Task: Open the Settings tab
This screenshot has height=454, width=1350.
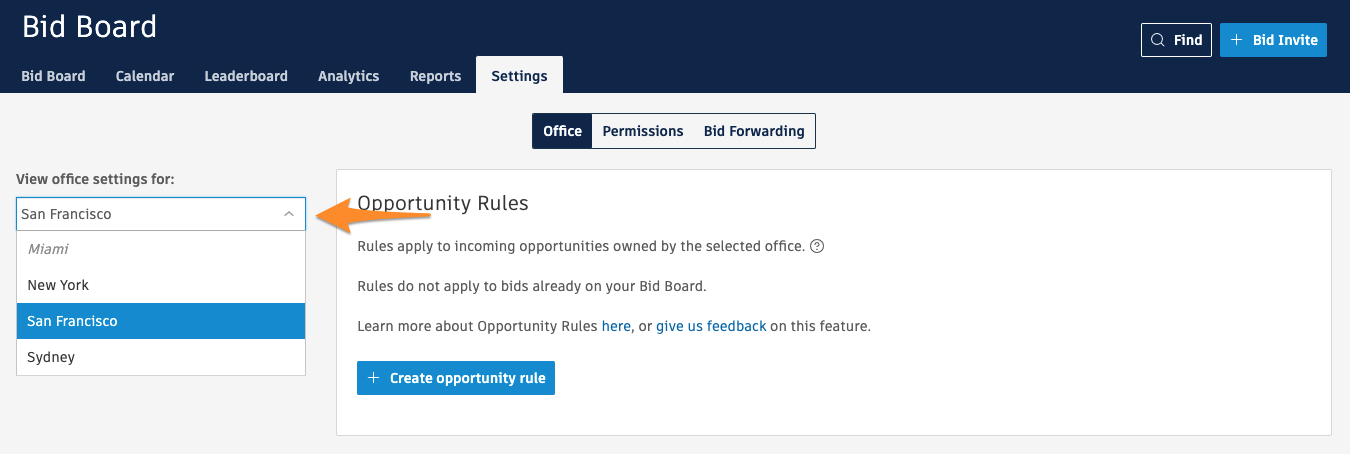Action: pos(519,76)
